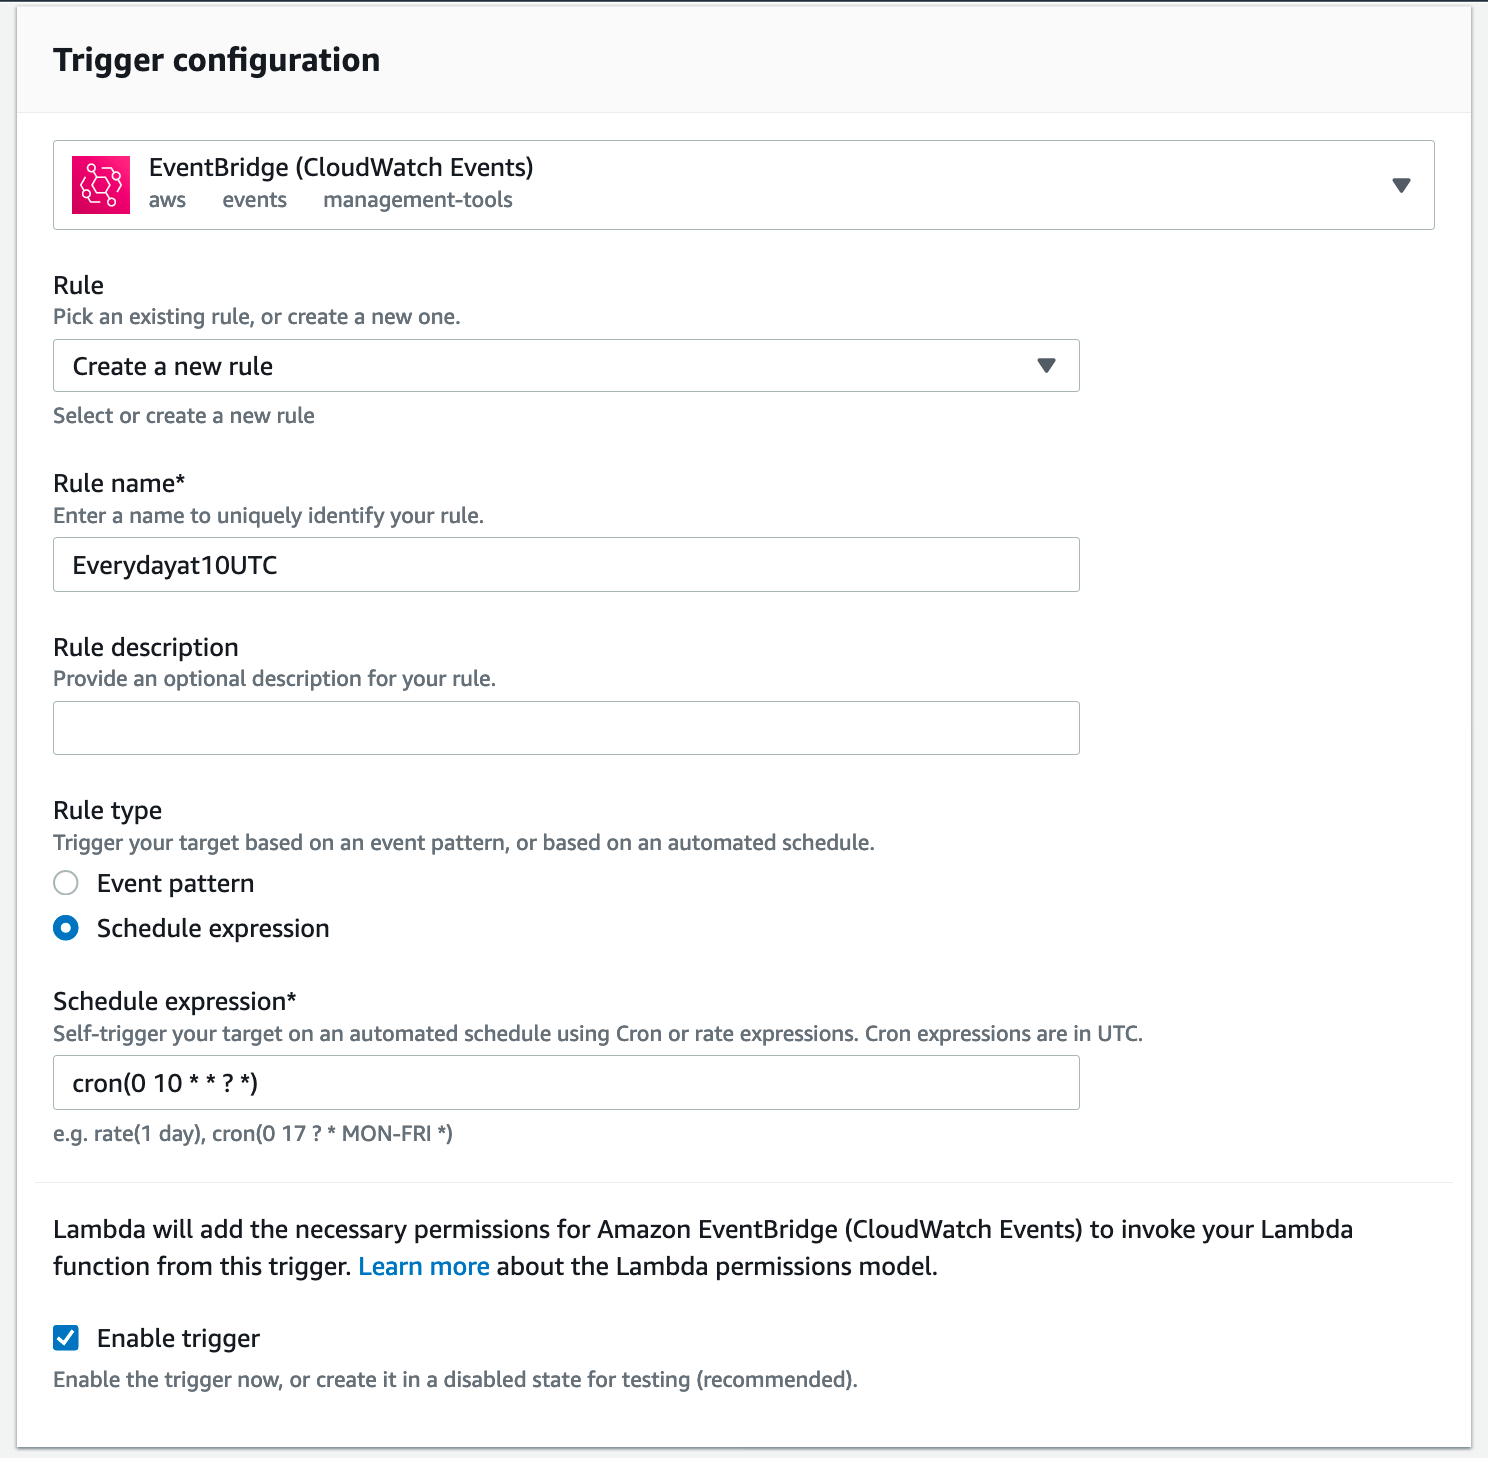
Task: Click the "events" tag under EventBridge
Action: [254, 200]
